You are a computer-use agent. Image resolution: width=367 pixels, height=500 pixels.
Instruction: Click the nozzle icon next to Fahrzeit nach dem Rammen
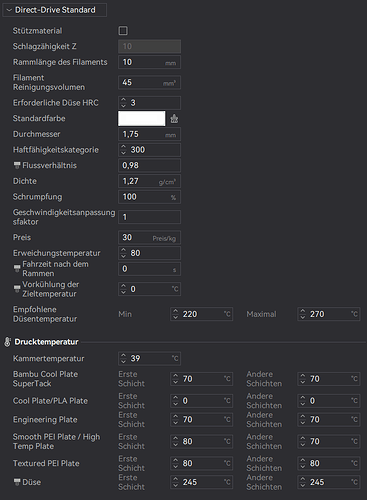coord(17,268)
